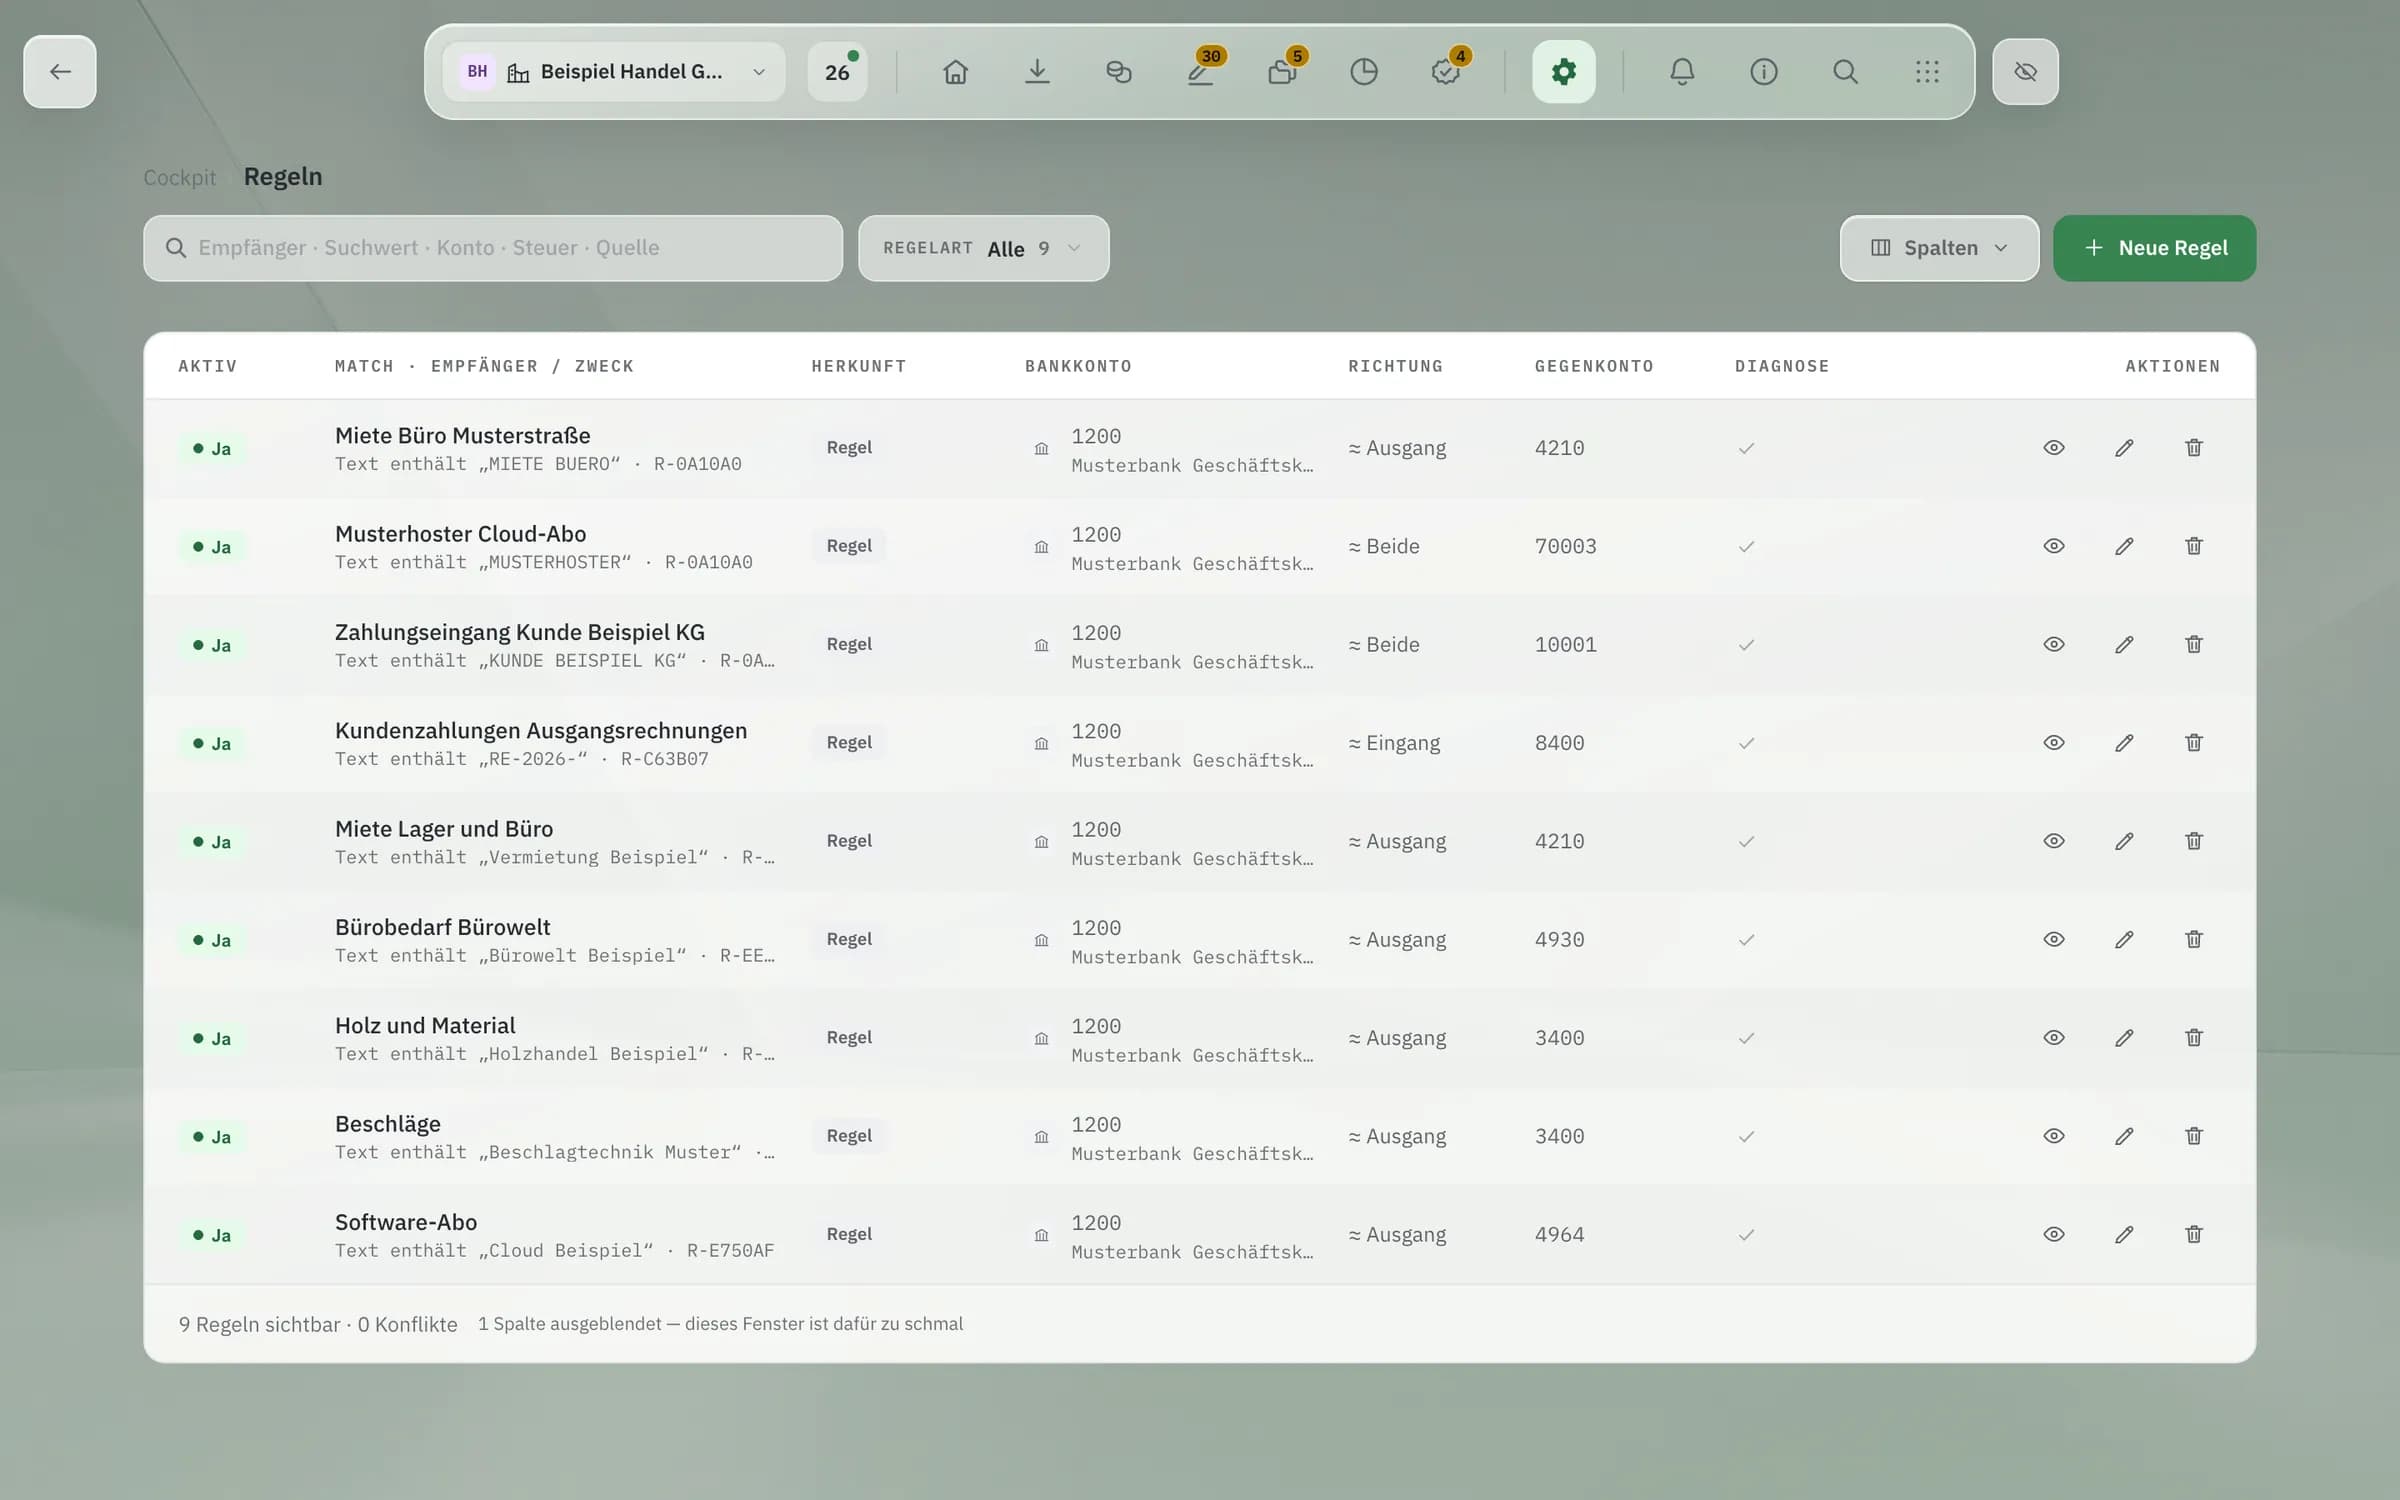The height and width of the screenshot is (1500, 2400).
Task: Open the coins transactions icon
Action: point(1118,72)
